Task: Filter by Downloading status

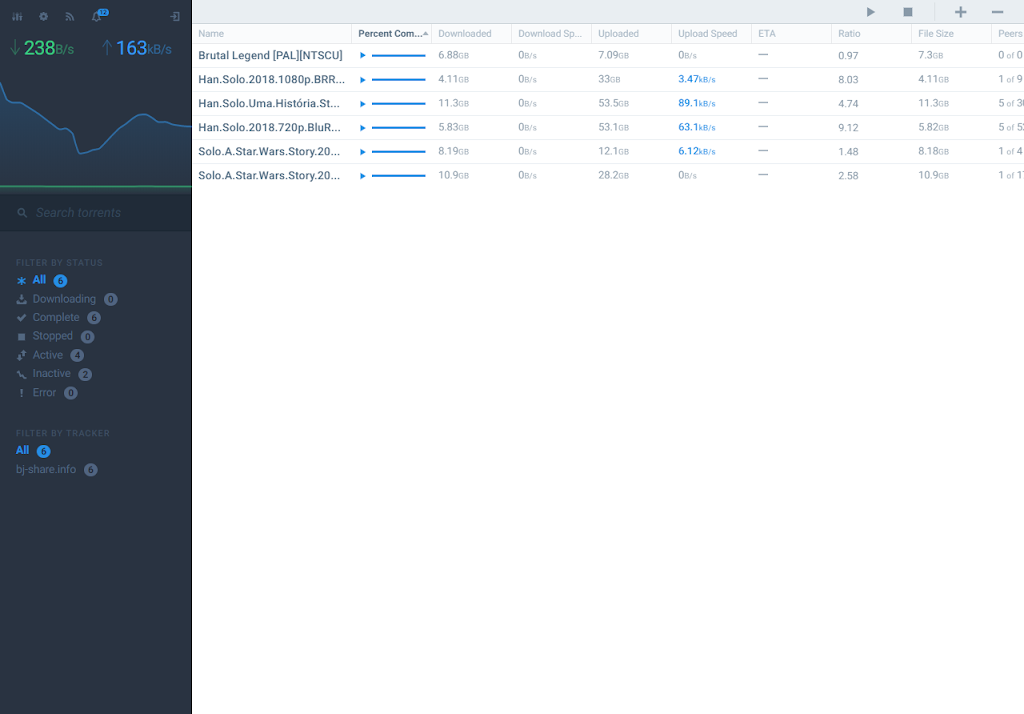Action: coord(64,299)
